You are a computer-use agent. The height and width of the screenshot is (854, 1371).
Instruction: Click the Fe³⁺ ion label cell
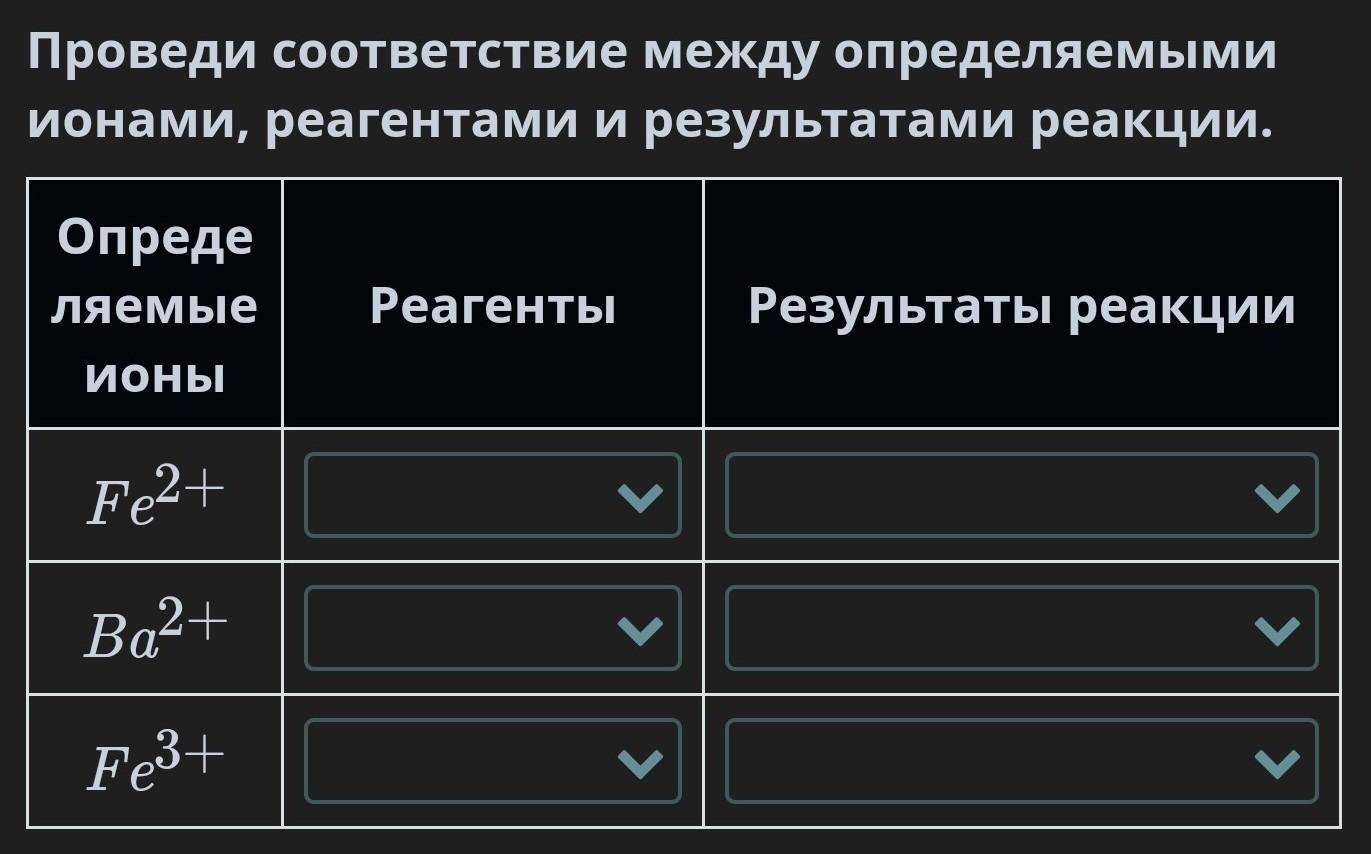pyautogui.click(x=154, y=762)
